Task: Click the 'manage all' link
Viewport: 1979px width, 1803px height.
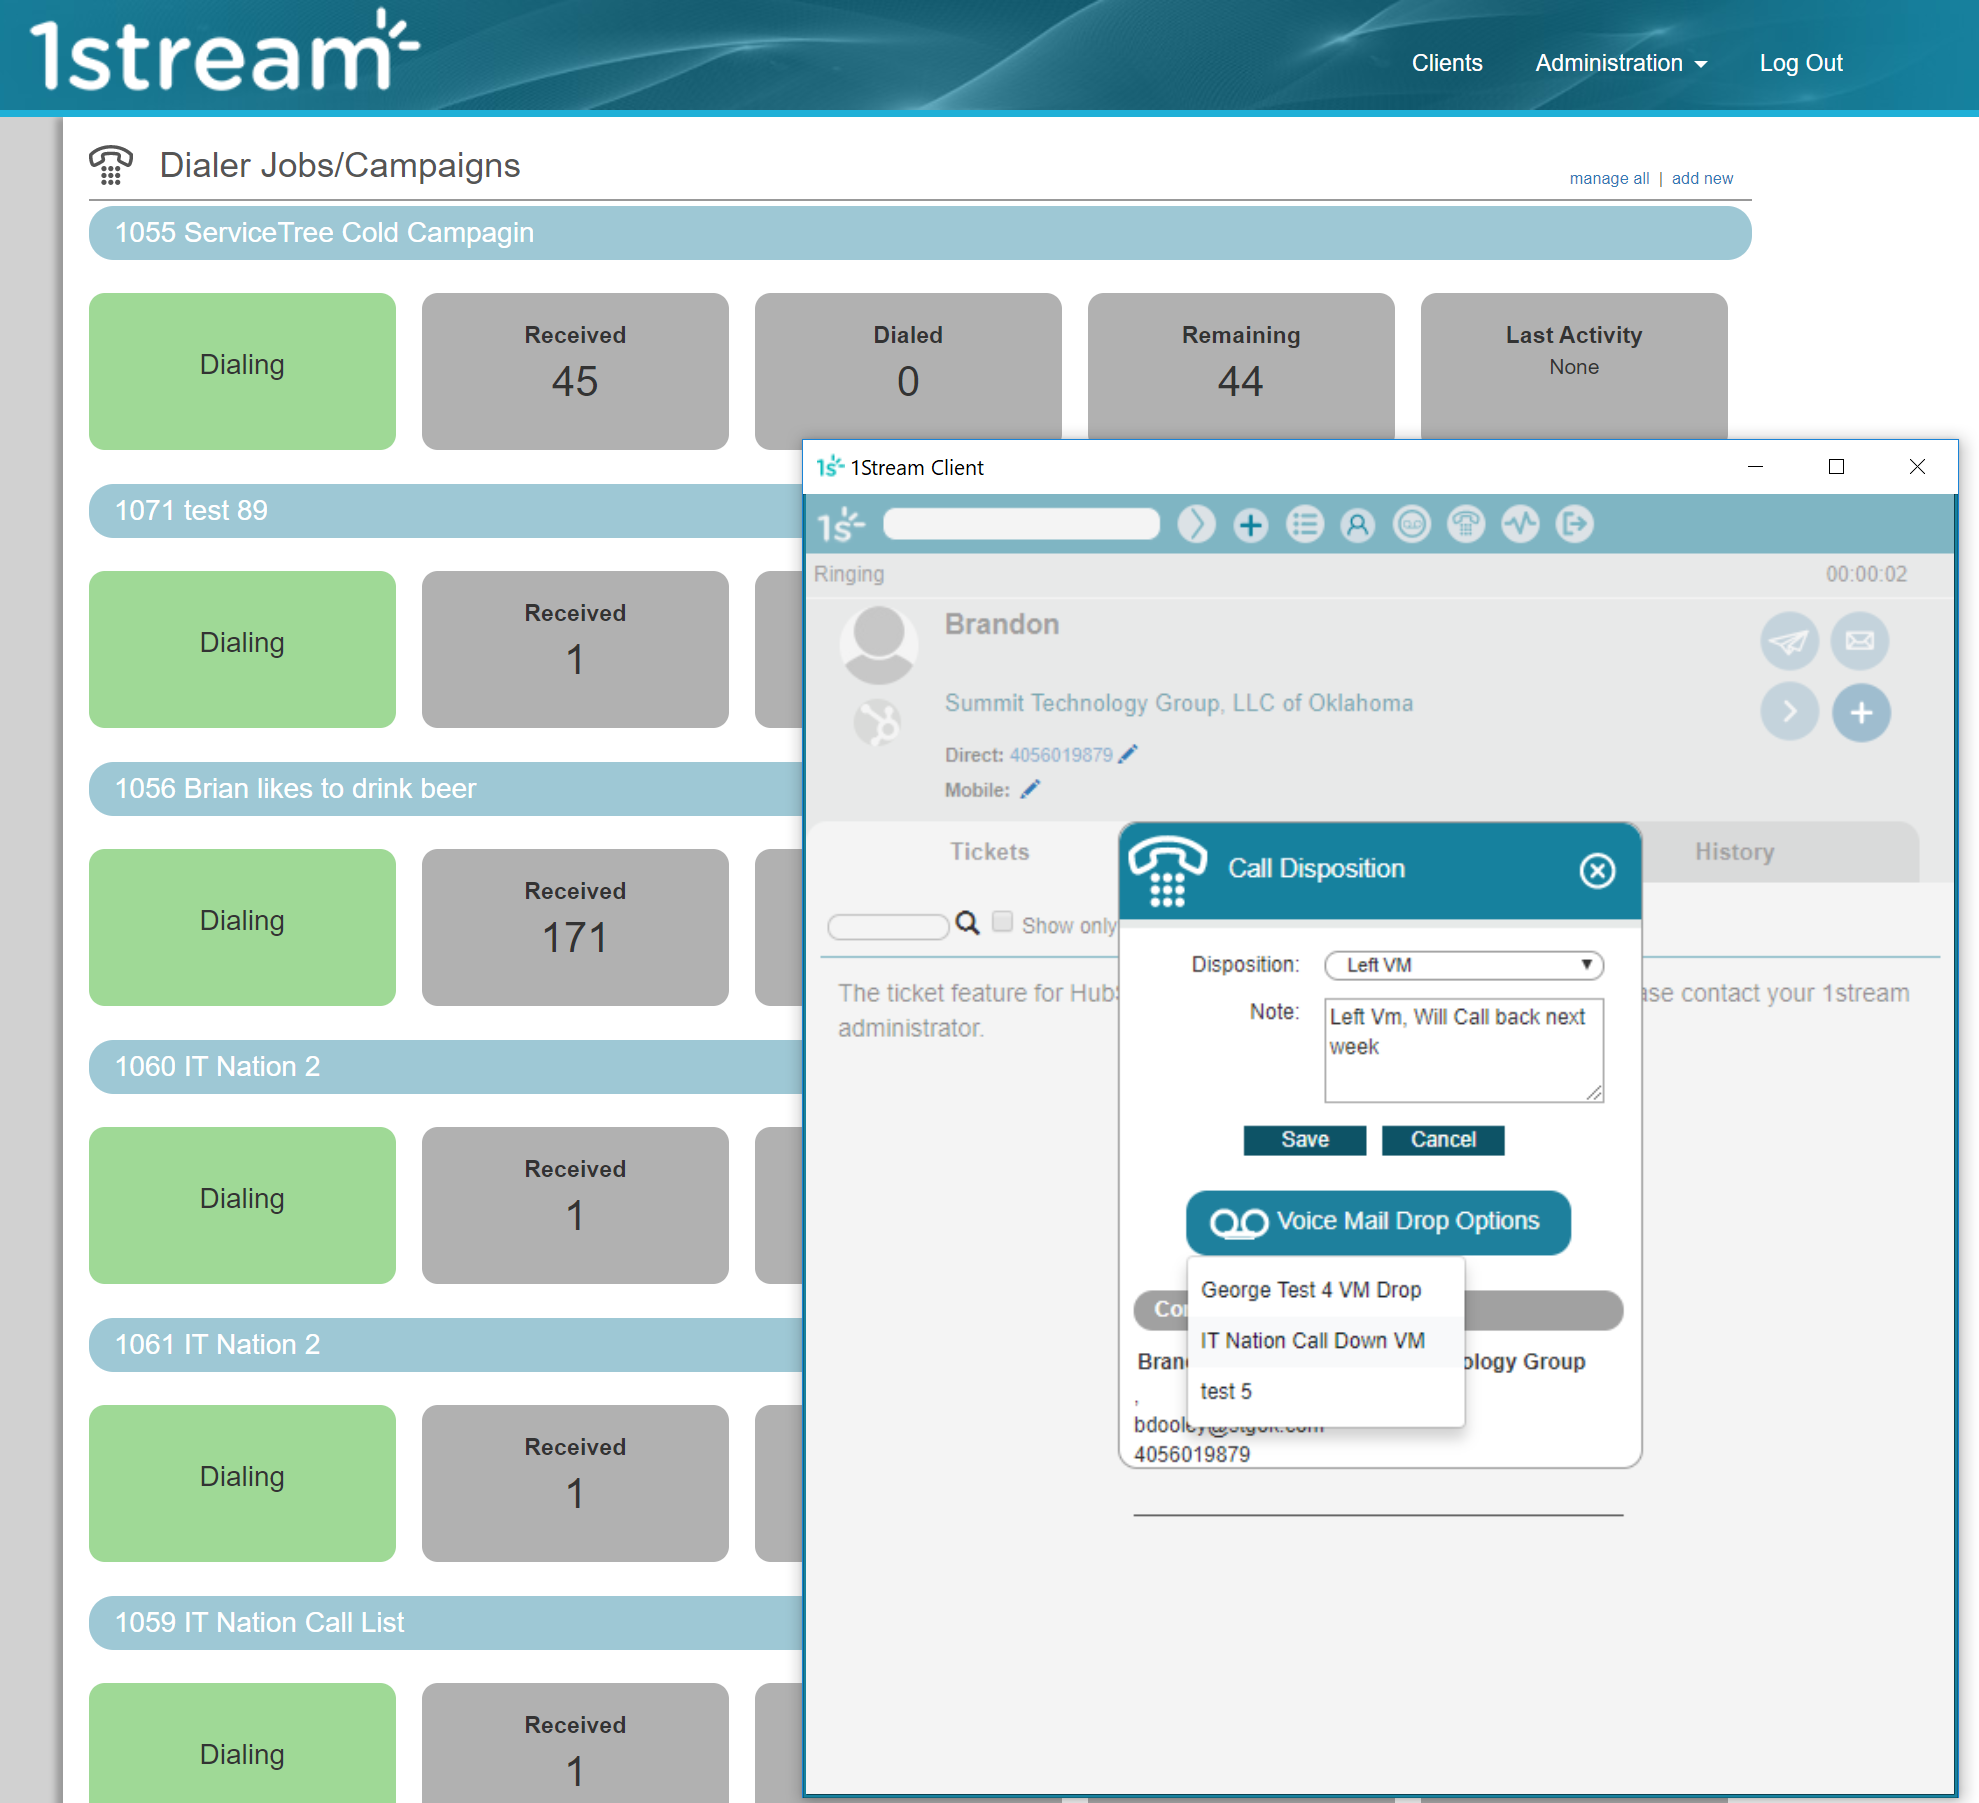Action: (1609, 179)
